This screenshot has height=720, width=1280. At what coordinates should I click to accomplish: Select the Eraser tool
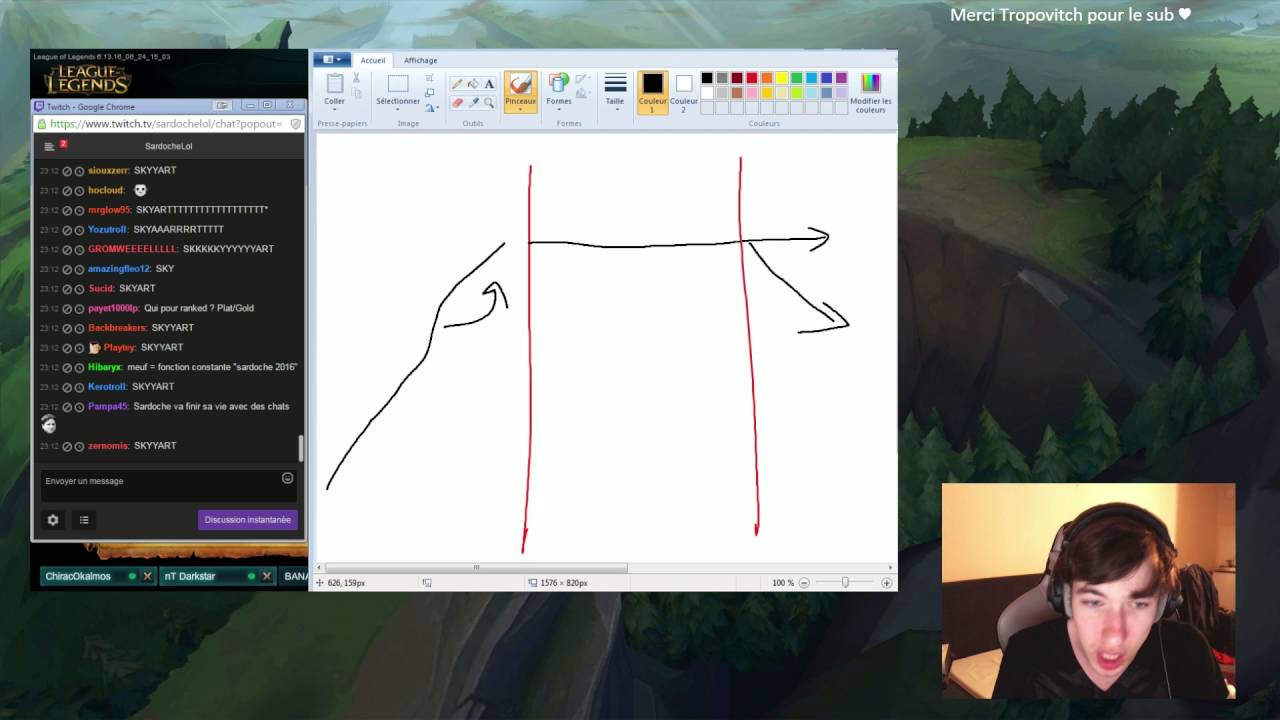[x=457, y=102]
